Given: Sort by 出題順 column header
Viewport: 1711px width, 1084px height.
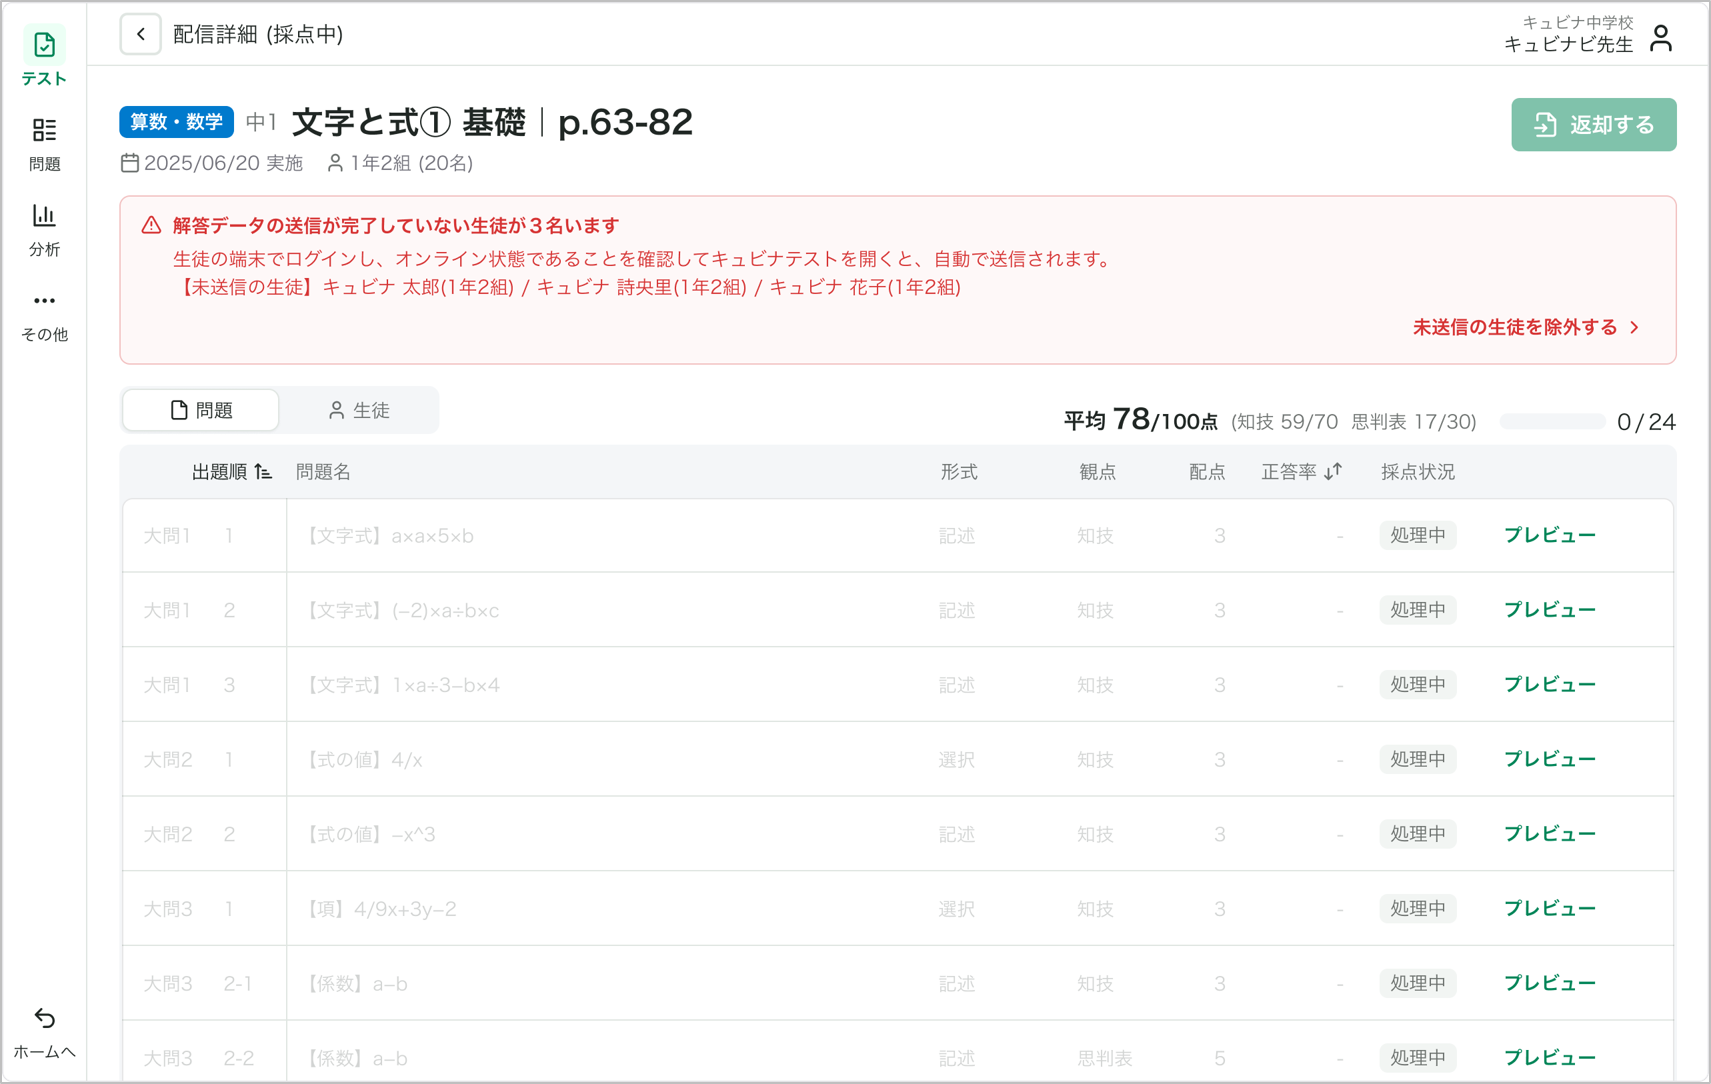Looking at the screenshot, I should click(x=232, y=472).
